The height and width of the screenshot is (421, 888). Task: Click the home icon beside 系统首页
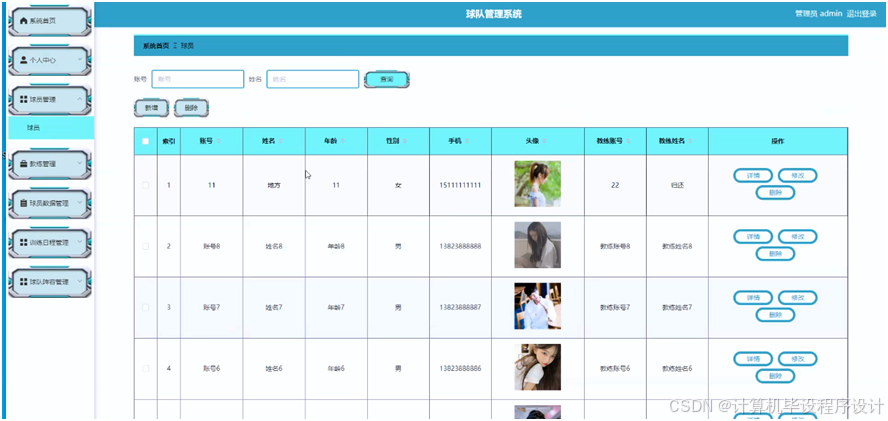click(23, 20)
